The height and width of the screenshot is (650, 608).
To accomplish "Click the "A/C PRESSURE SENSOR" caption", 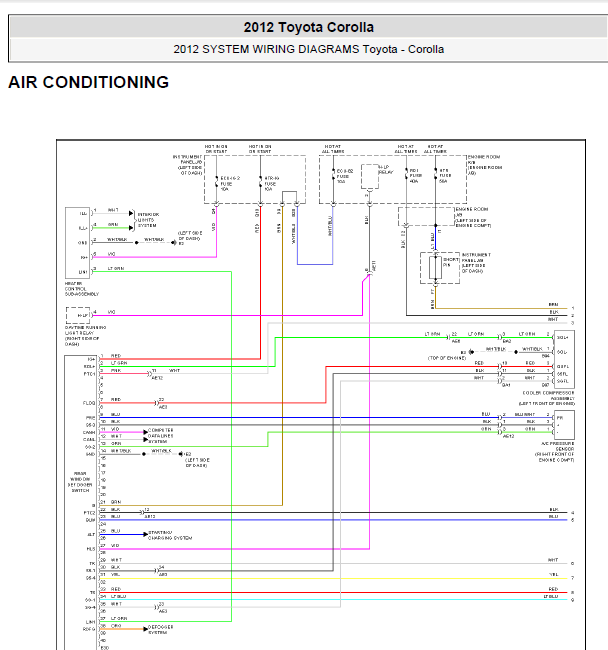I will coord(555,452).
